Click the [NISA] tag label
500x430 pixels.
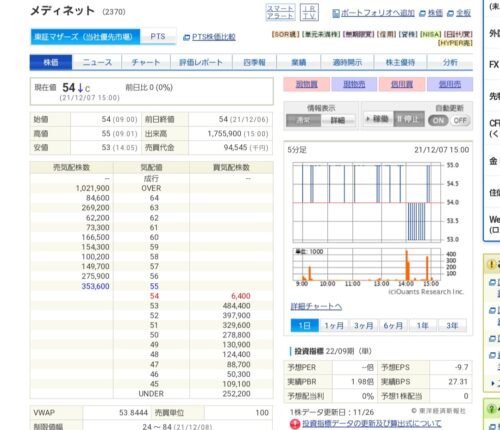[430, 34]
